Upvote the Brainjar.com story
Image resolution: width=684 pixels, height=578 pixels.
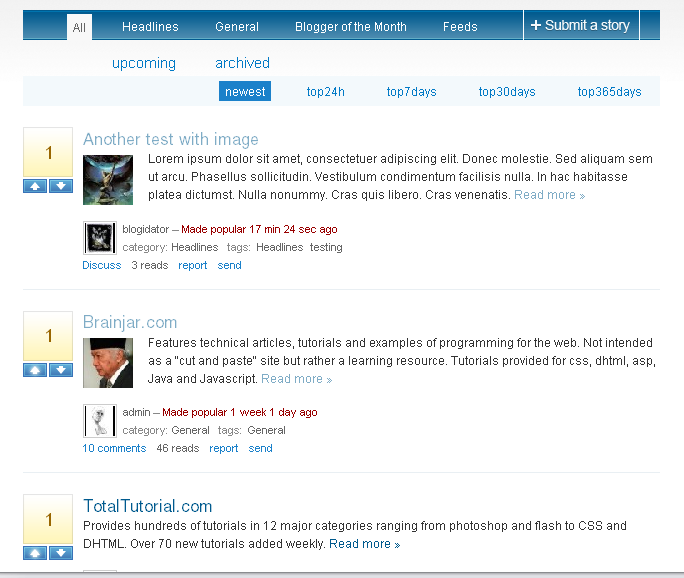coord(35,370)
